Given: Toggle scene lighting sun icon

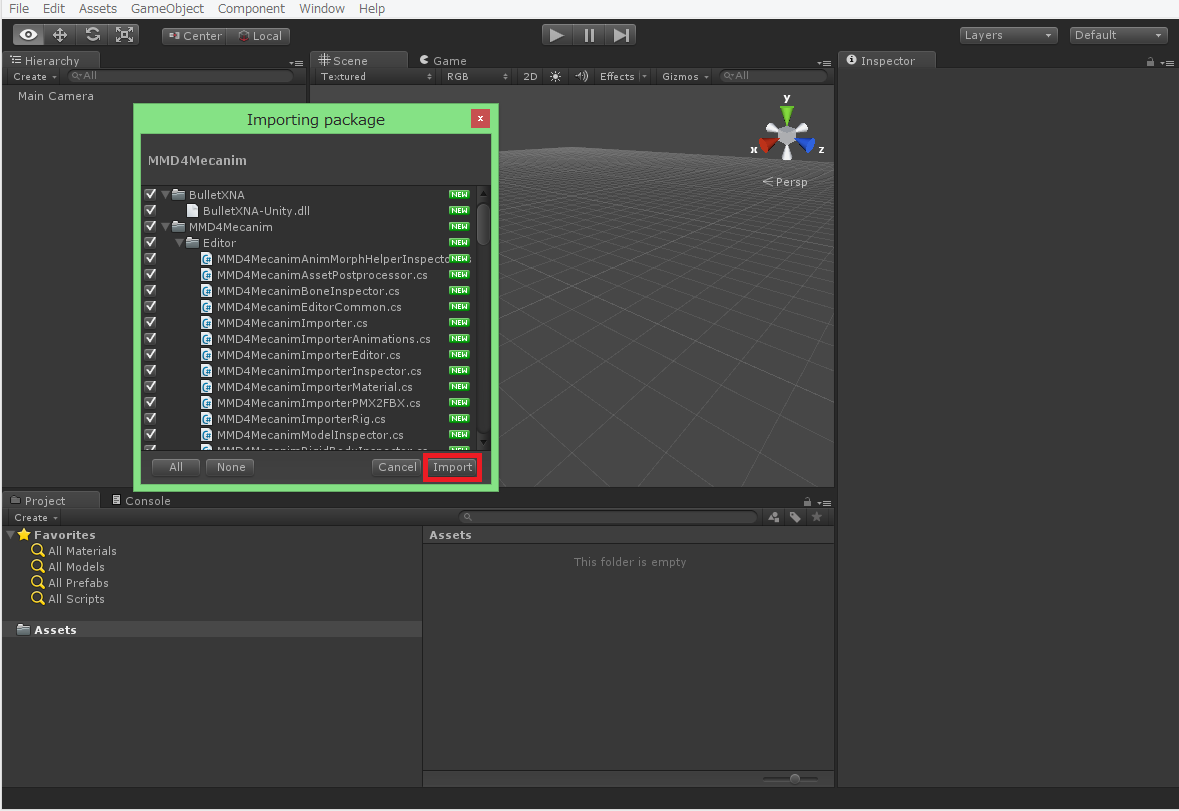Looking at the screenshot, I should tap(556, 77).
